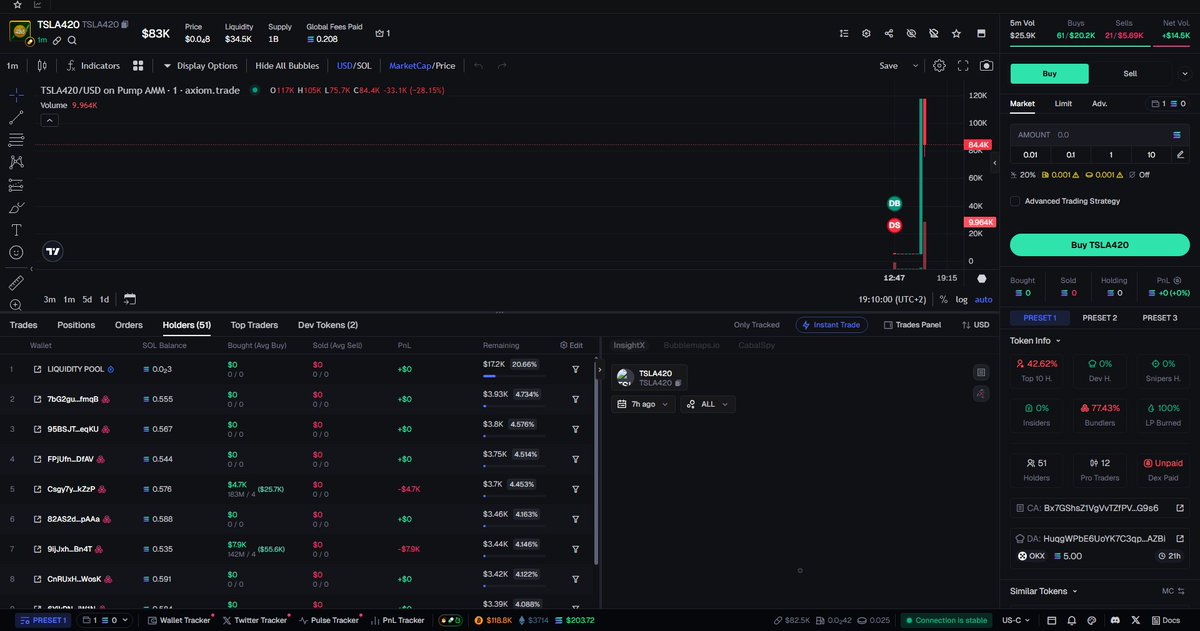Select the XABCD pattern tool
Screen dimensions: 1200x631
tap(16, 162)
